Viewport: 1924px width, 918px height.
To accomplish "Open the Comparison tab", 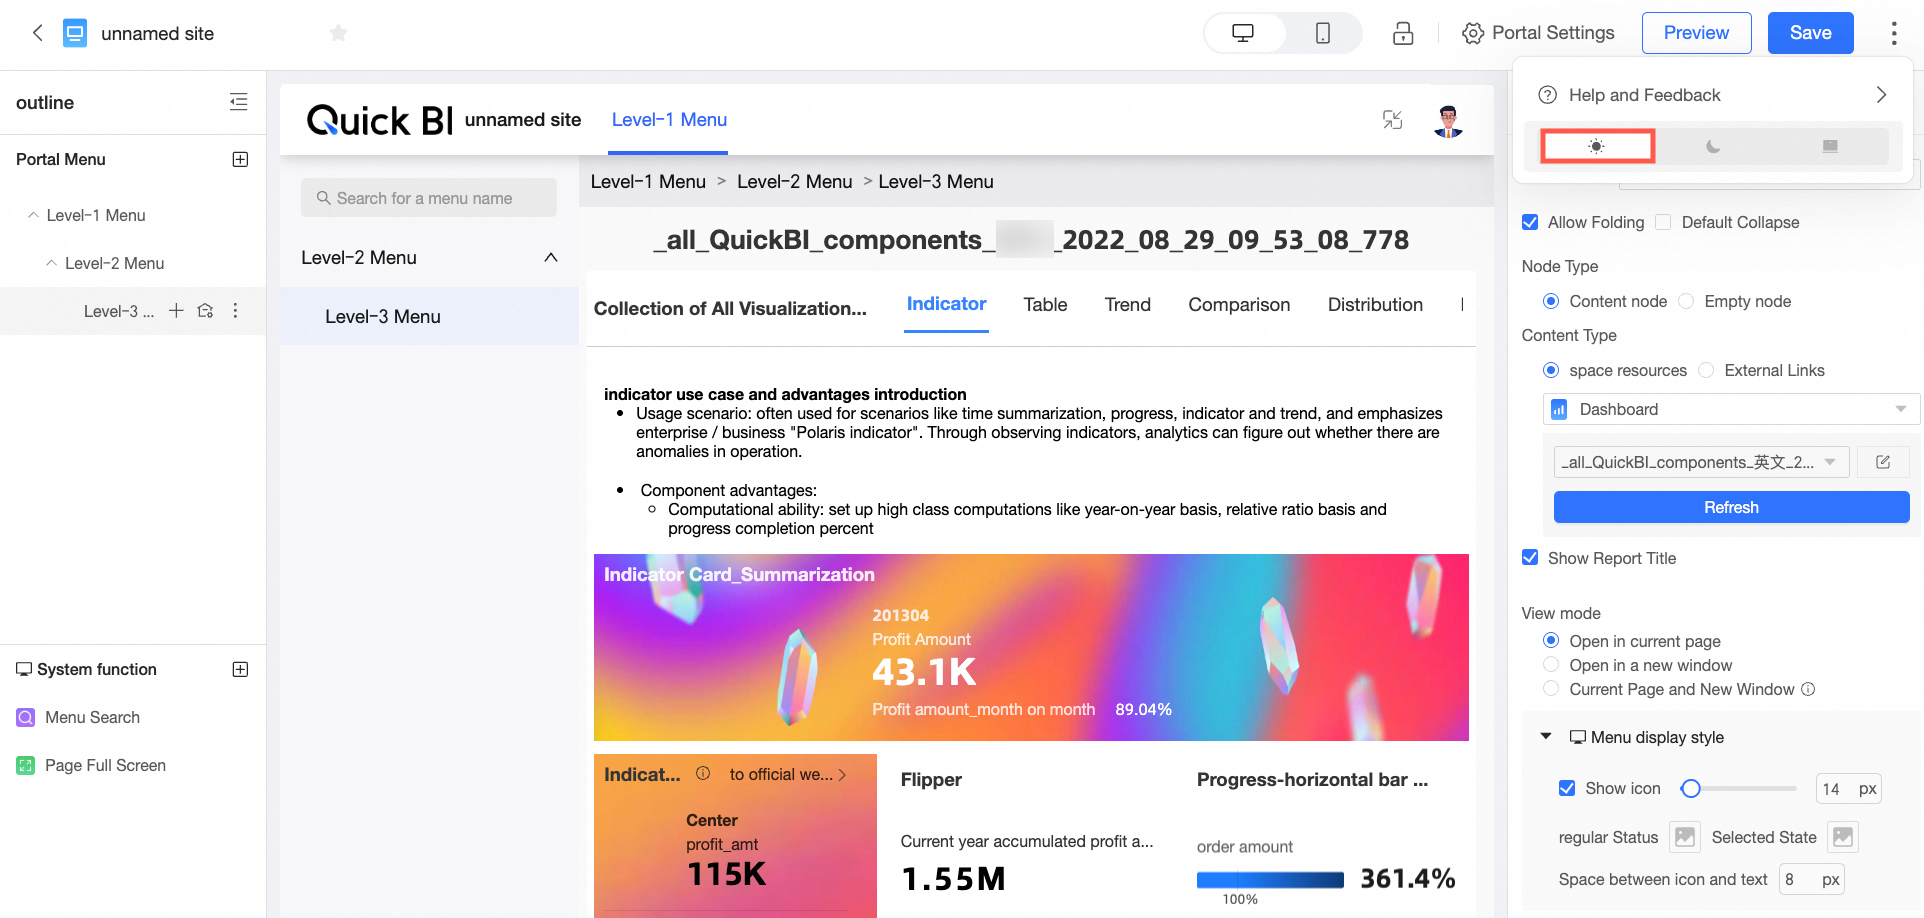I will tap(1239, 305).
